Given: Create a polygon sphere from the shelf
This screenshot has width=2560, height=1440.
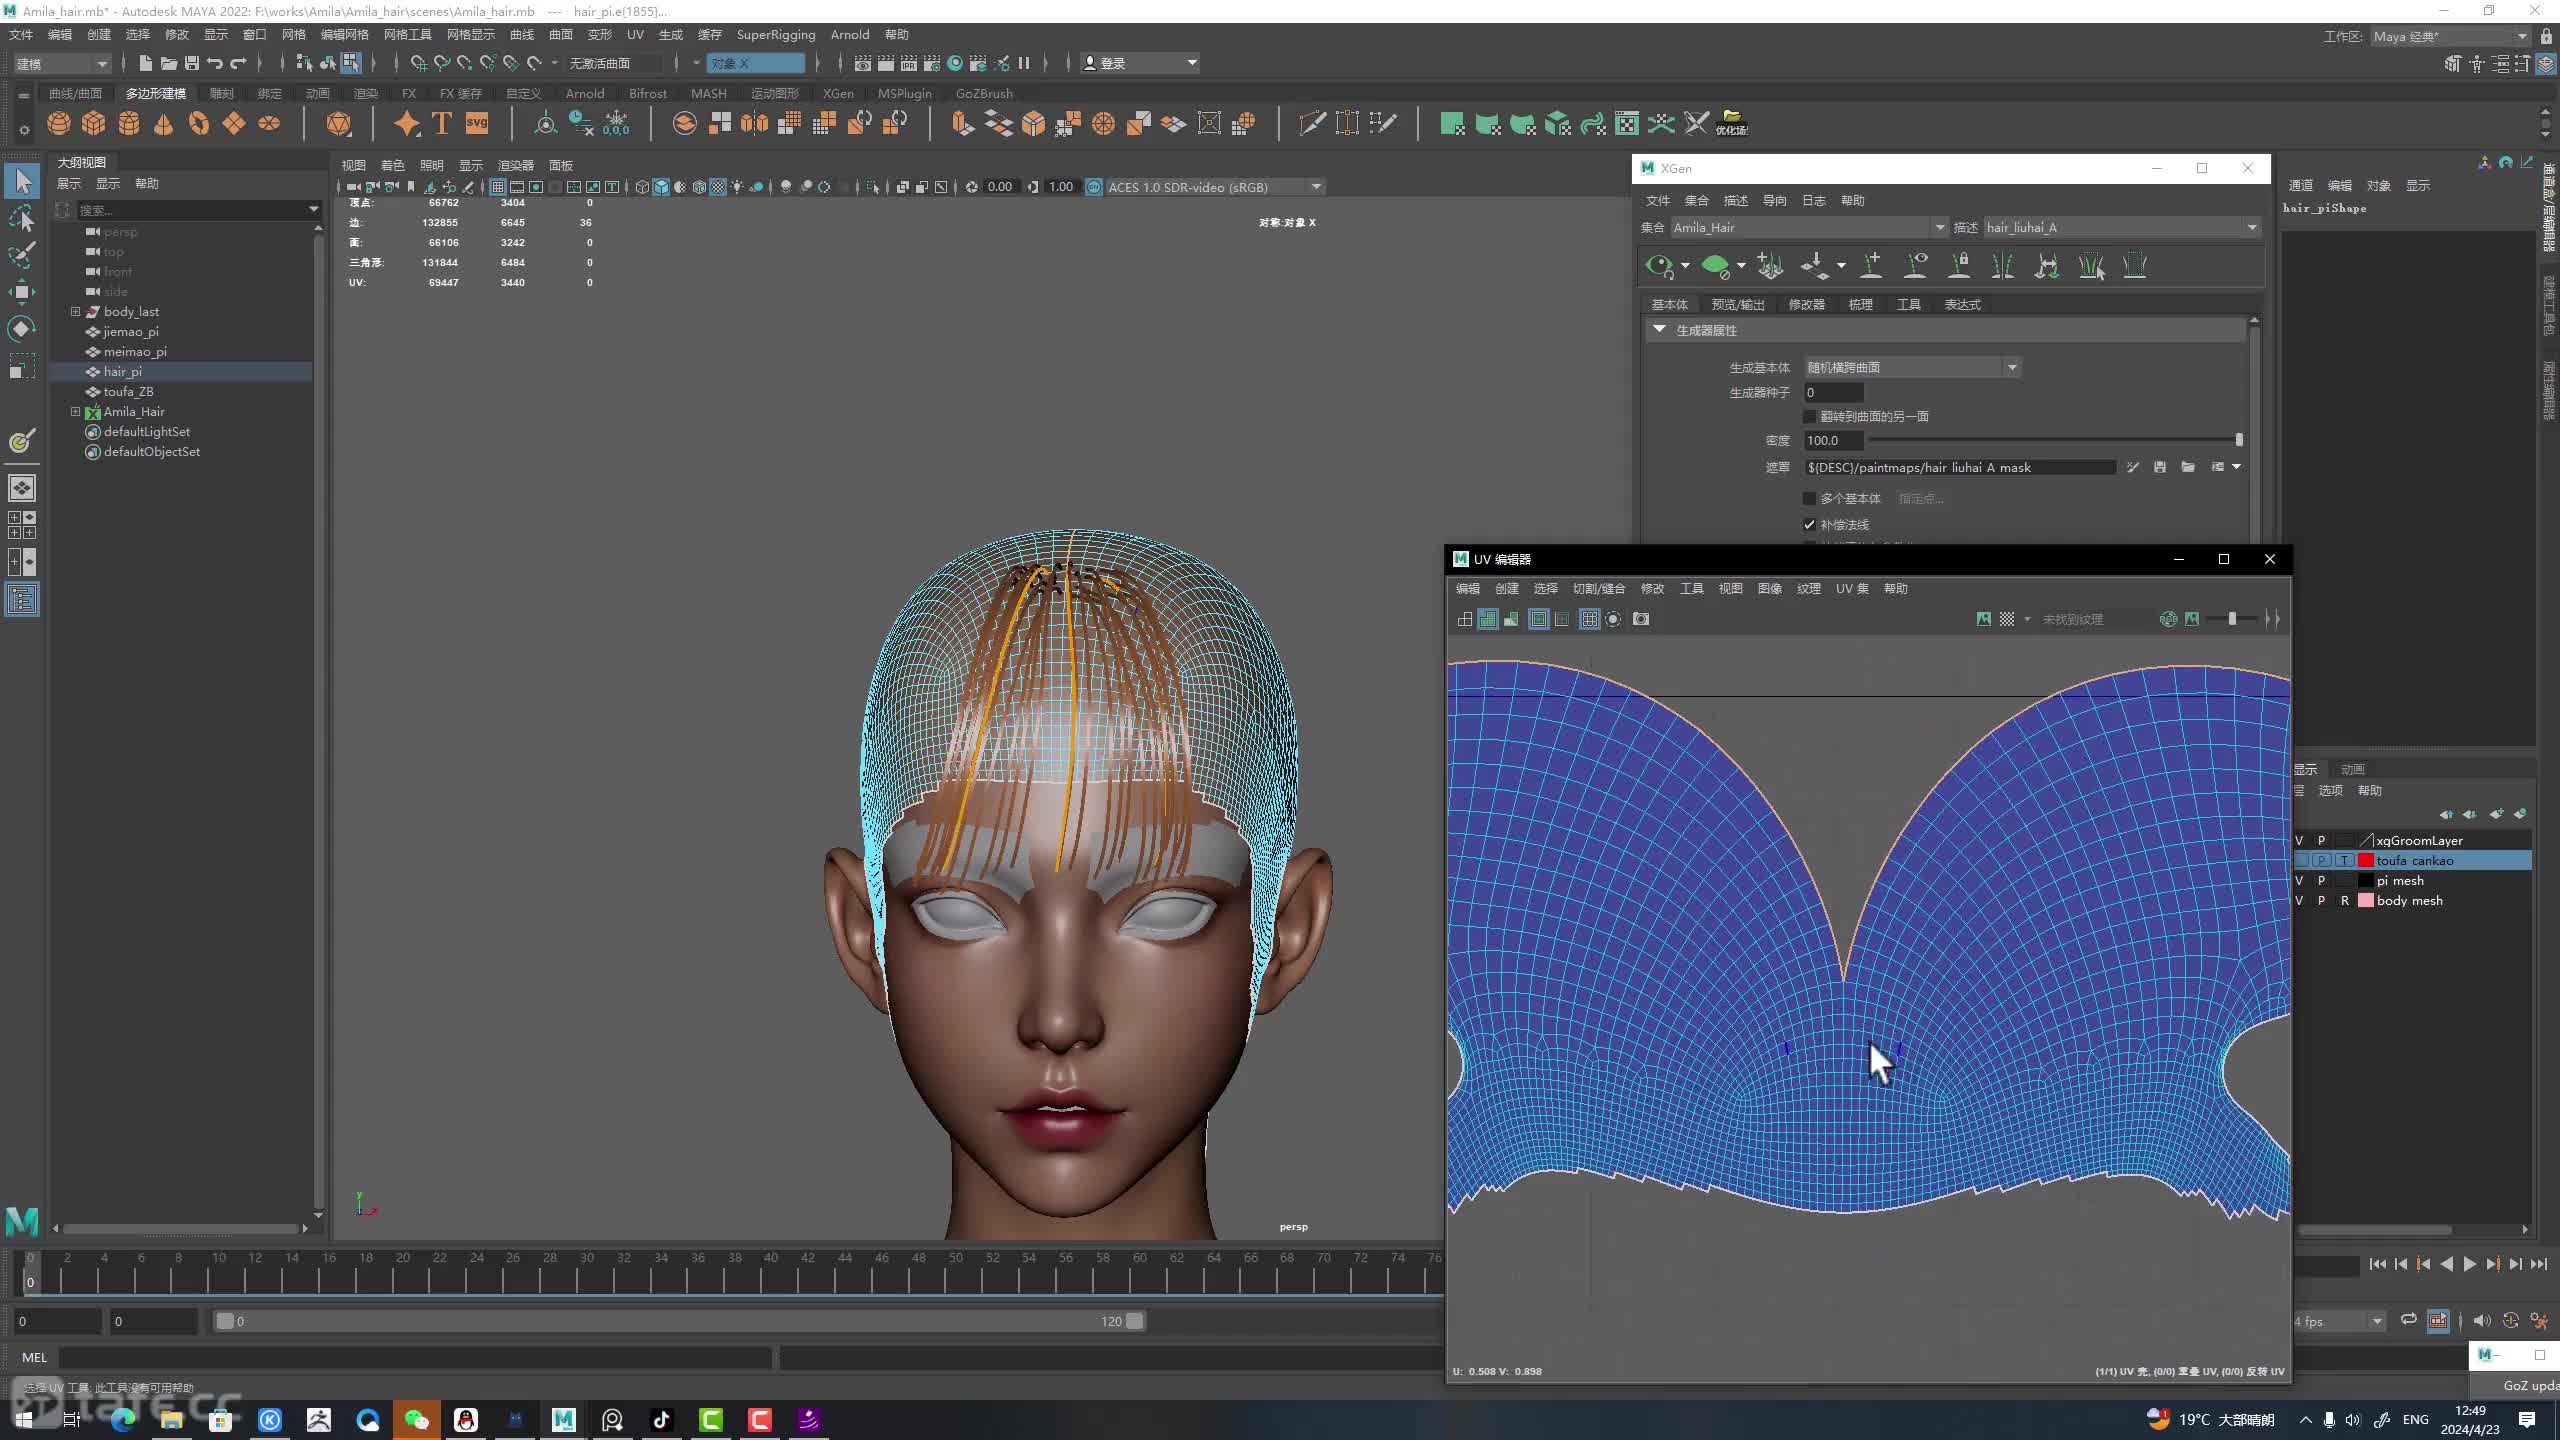Looking at the screenshot, I should pos(59,123).
